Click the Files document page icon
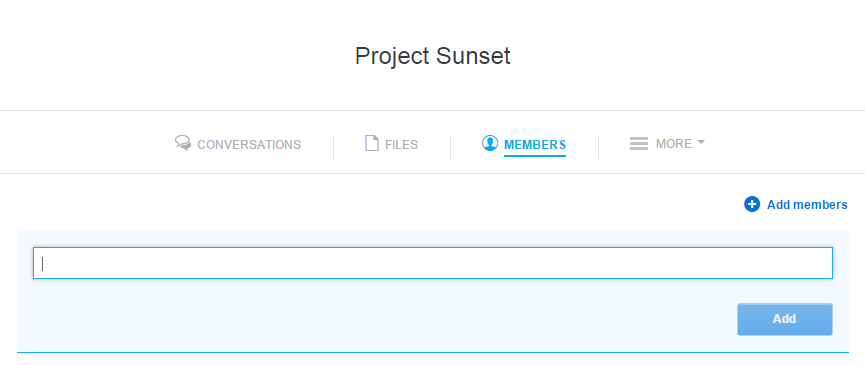Screen dimensions: 865x365 point(372,143)
